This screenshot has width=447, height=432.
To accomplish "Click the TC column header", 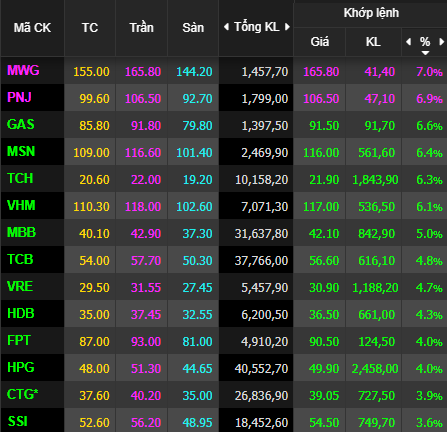I will point(90,28).
